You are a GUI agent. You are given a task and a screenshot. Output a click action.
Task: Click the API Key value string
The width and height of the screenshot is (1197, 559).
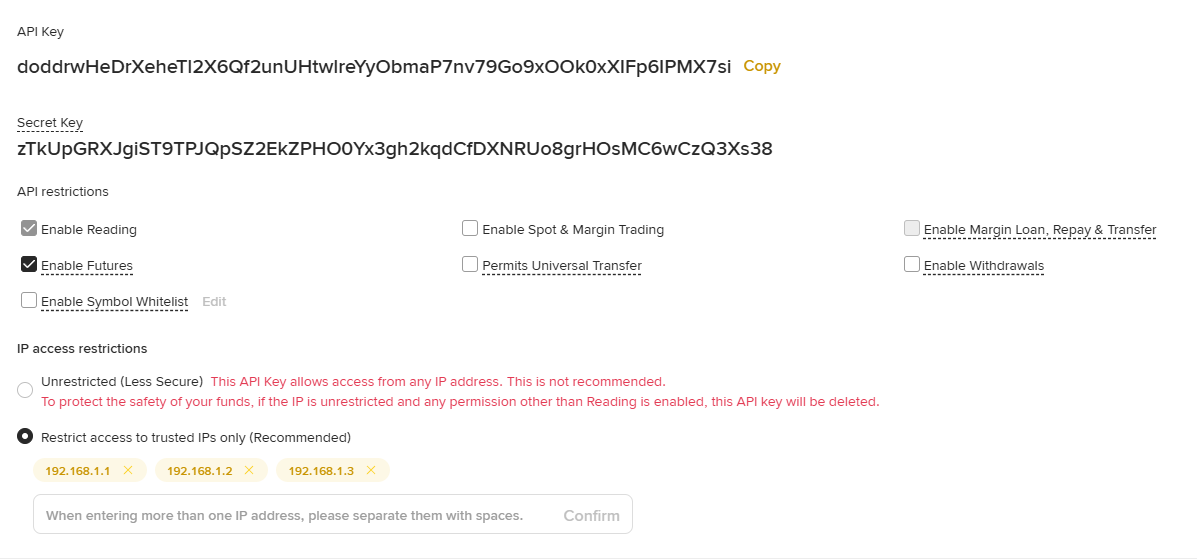click(x=374, y=66)
